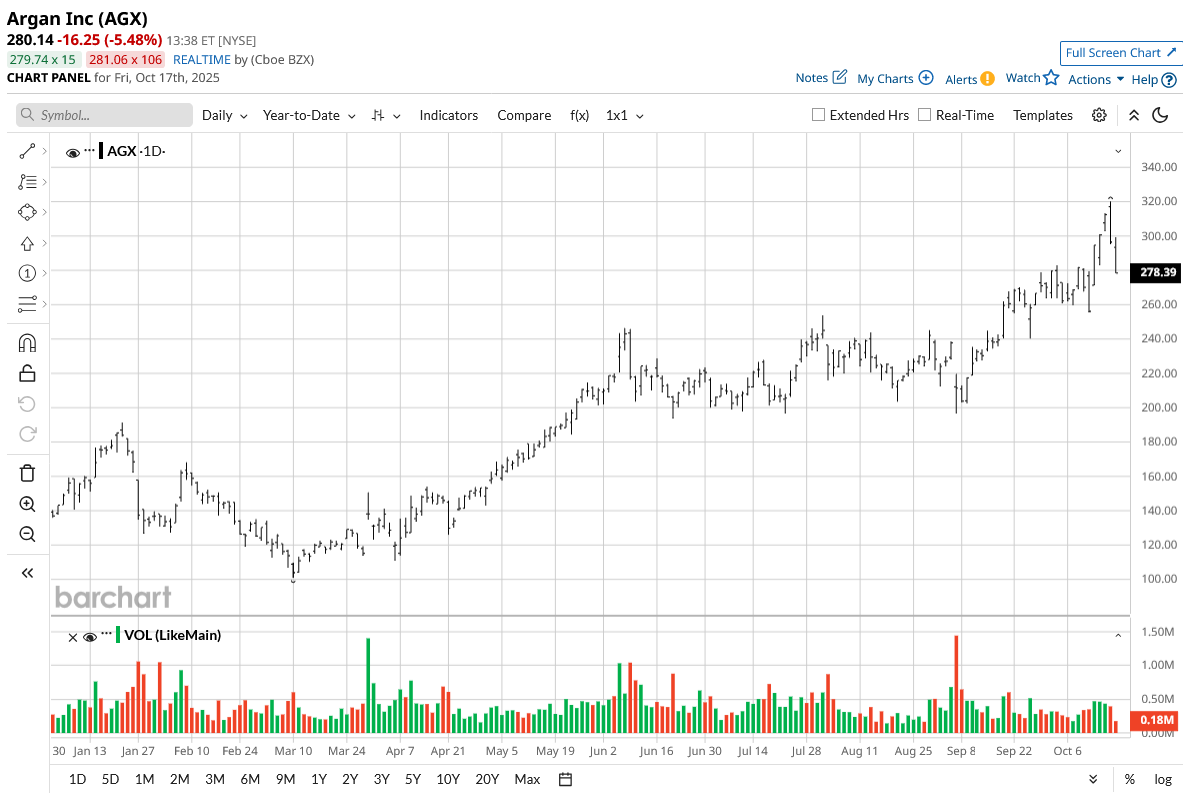Switch to dark mode moon icon

(x=1160, y=115)
